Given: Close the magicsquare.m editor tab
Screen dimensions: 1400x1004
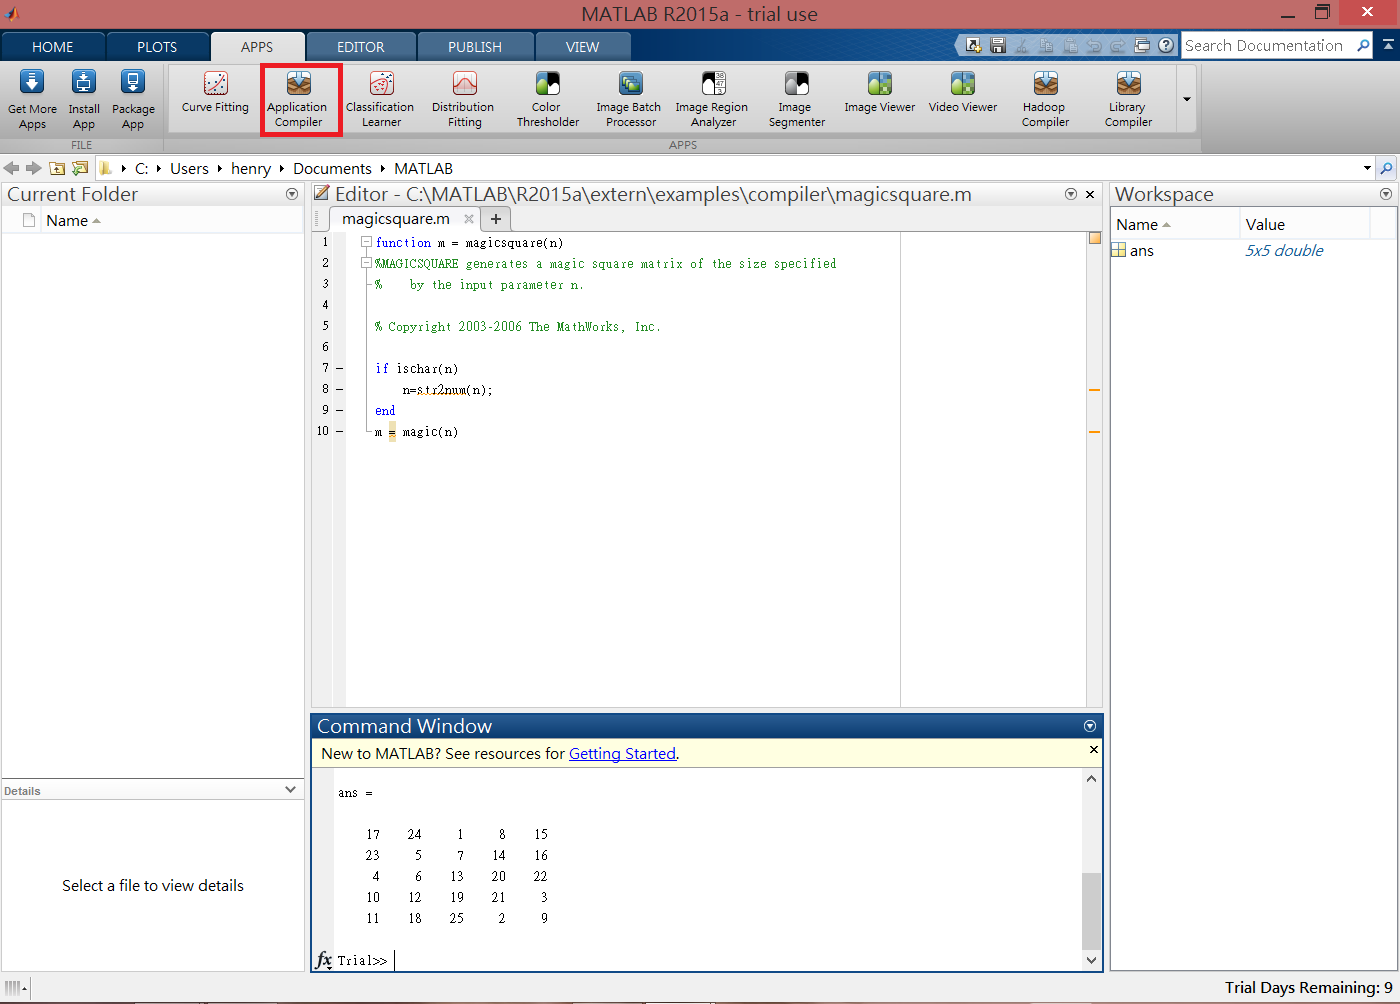Looking at the screenshot, I should tap(468, 218).
